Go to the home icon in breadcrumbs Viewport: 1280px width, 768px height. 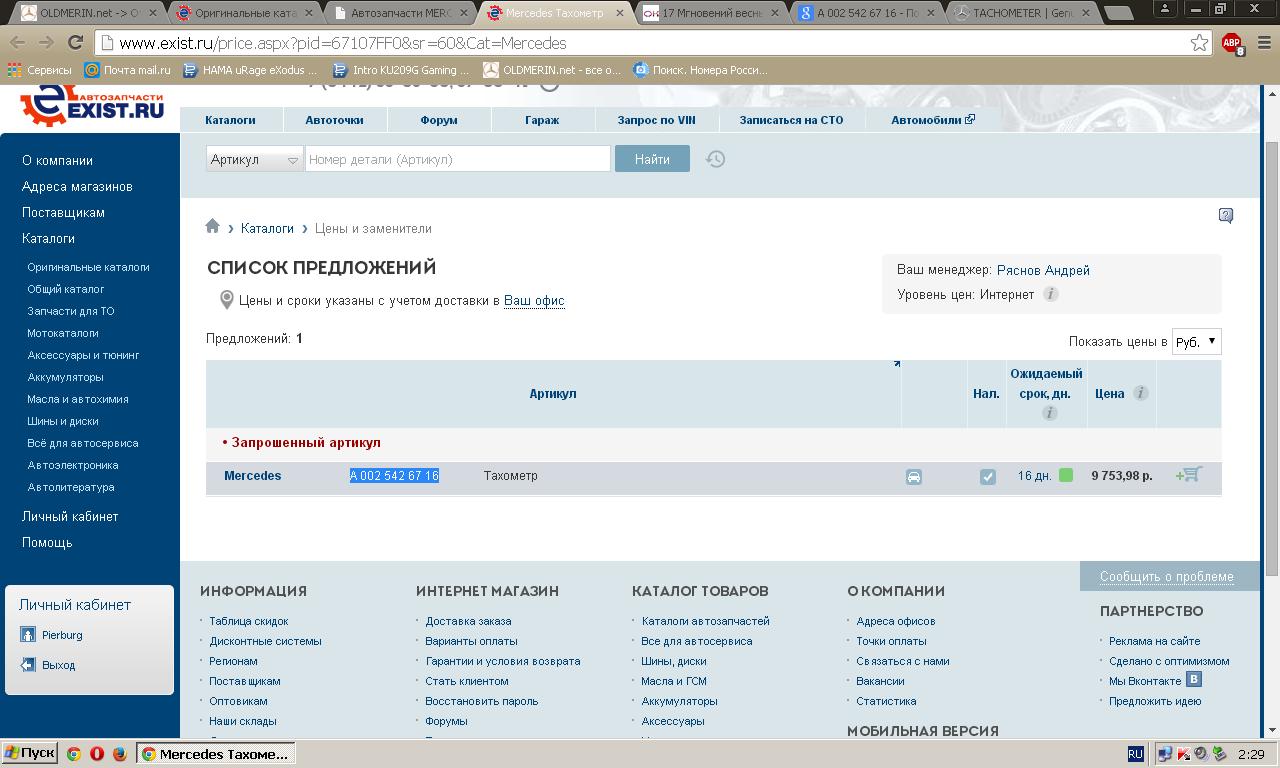click(x=212, y=227)
